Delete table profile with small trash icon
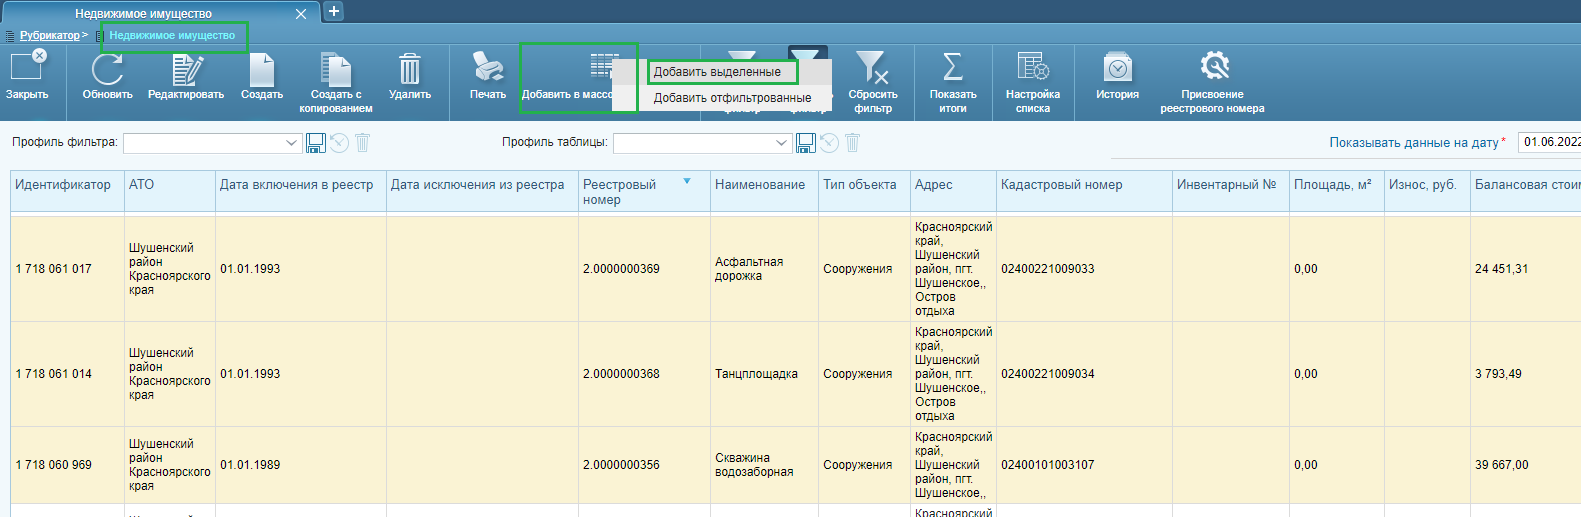Screen dimensions: 1581x517 tap(853, 143)
